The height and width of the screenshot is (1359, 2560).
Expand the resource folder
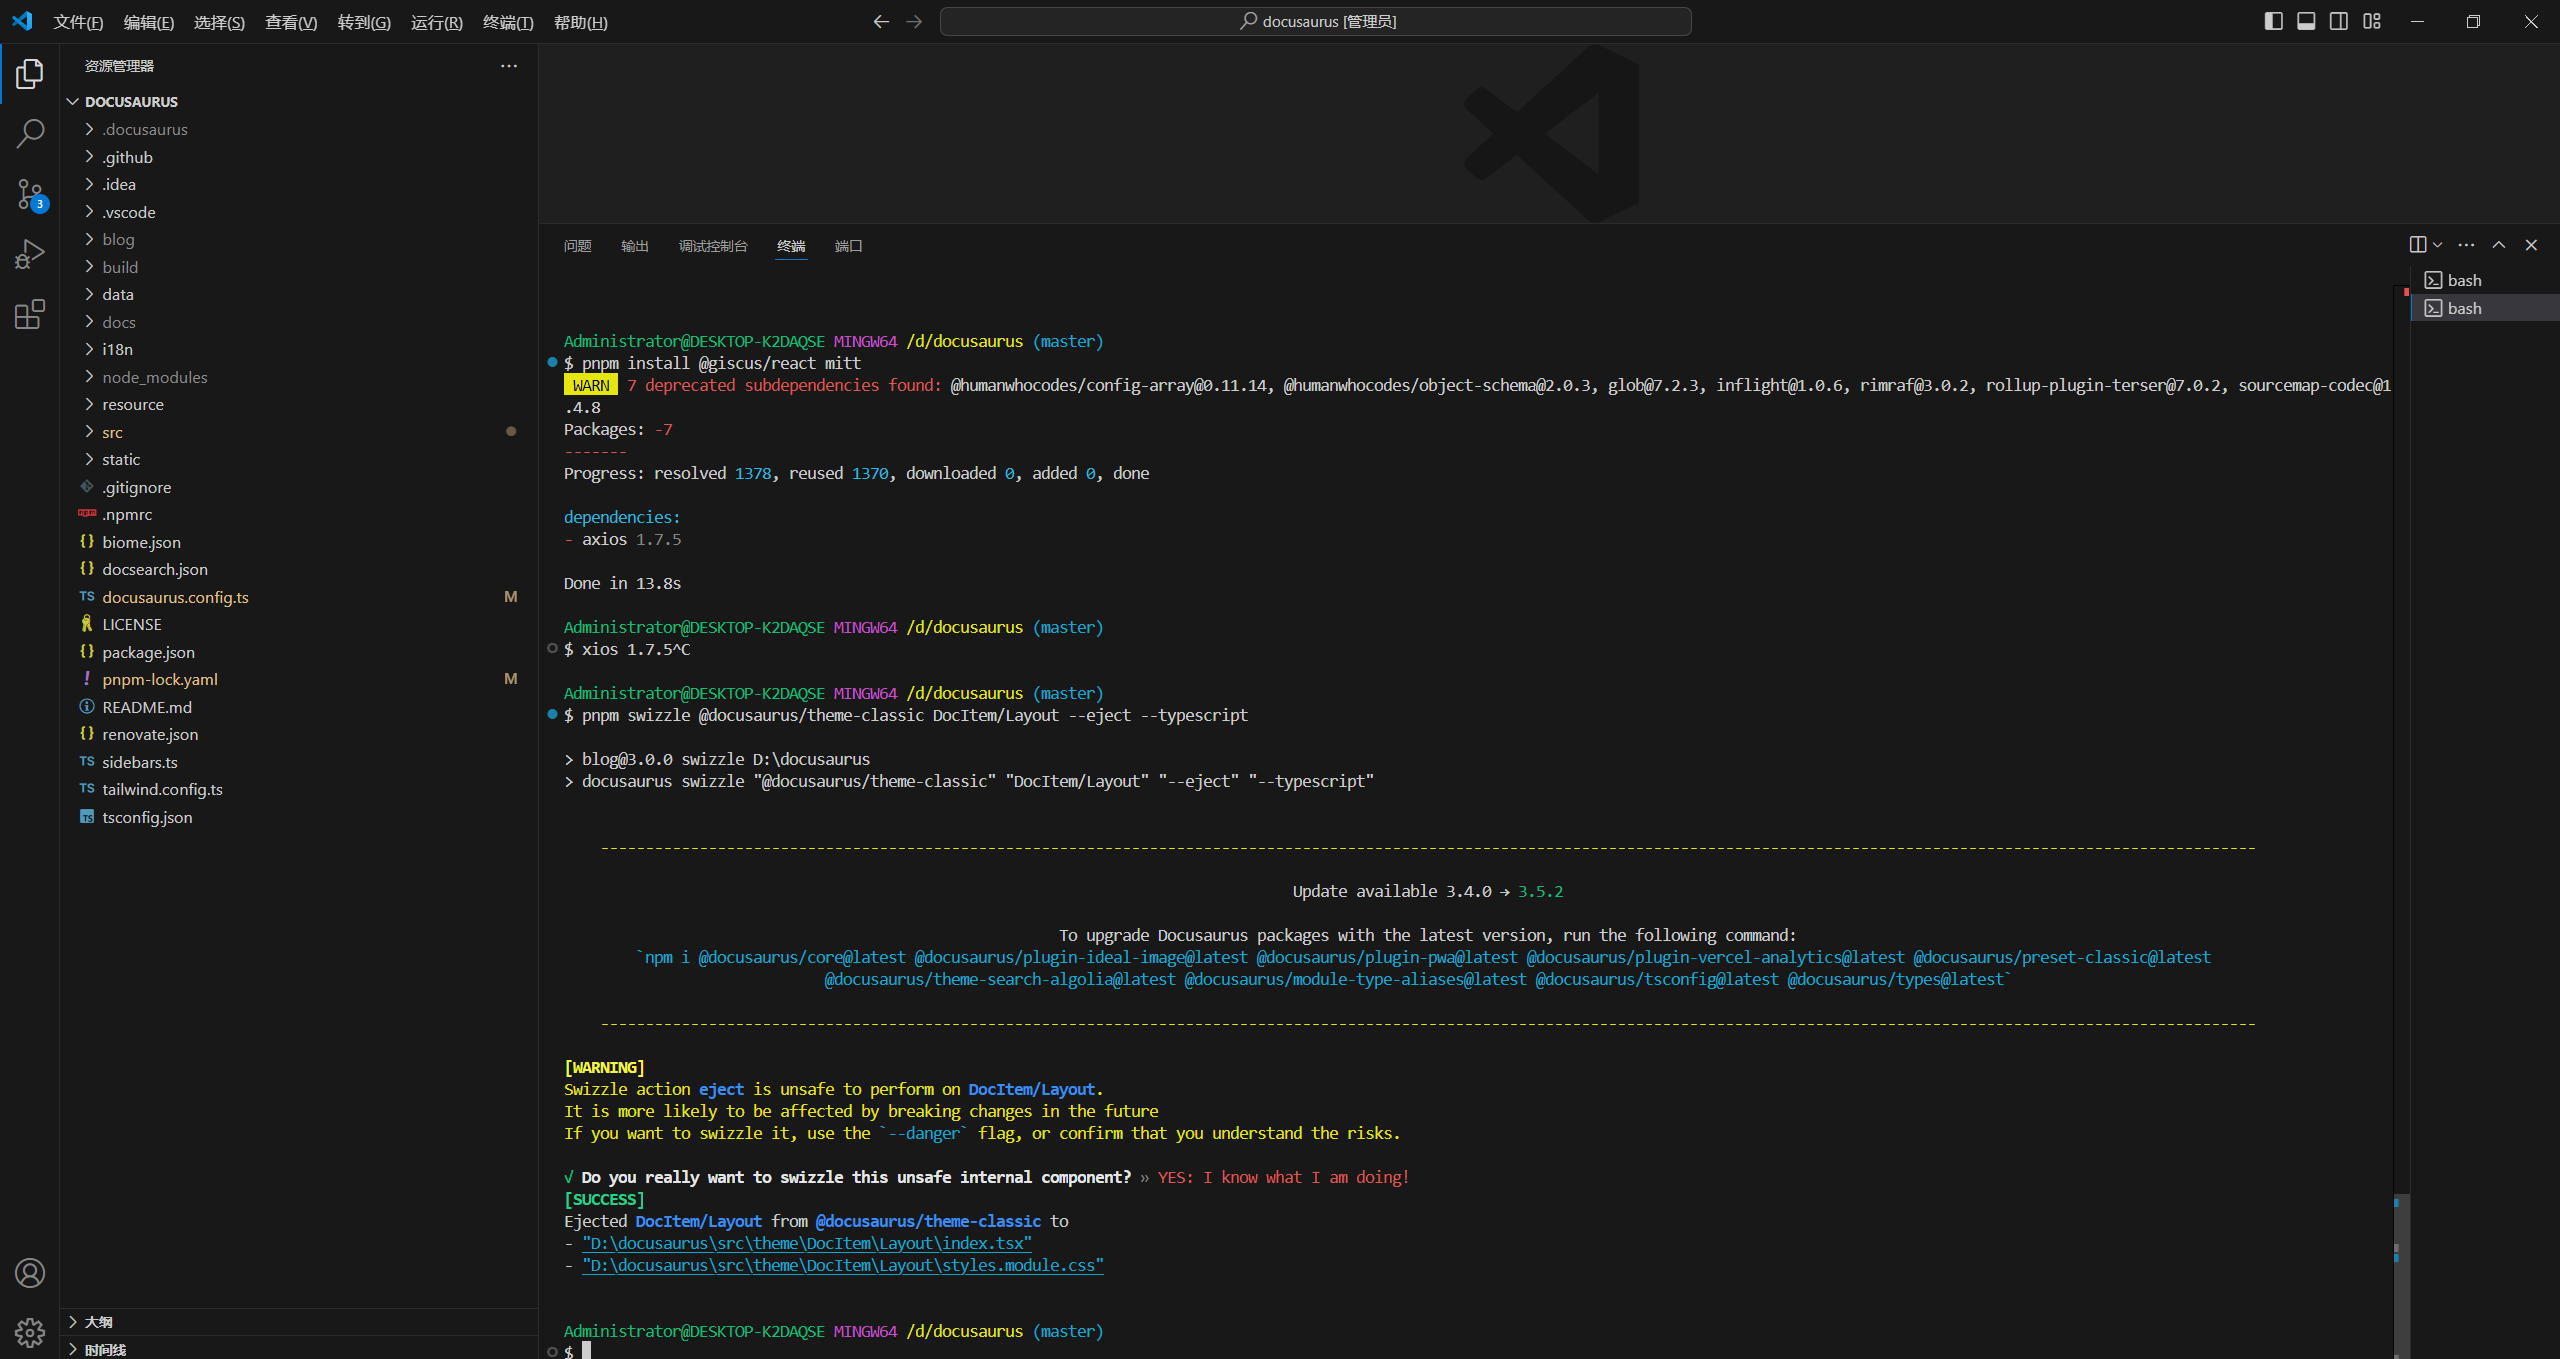(299, 404)
